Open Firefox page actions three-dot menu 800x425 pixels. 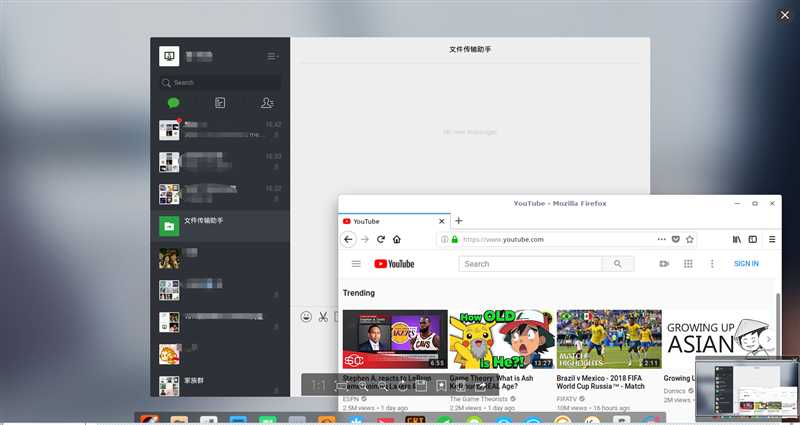662,239
